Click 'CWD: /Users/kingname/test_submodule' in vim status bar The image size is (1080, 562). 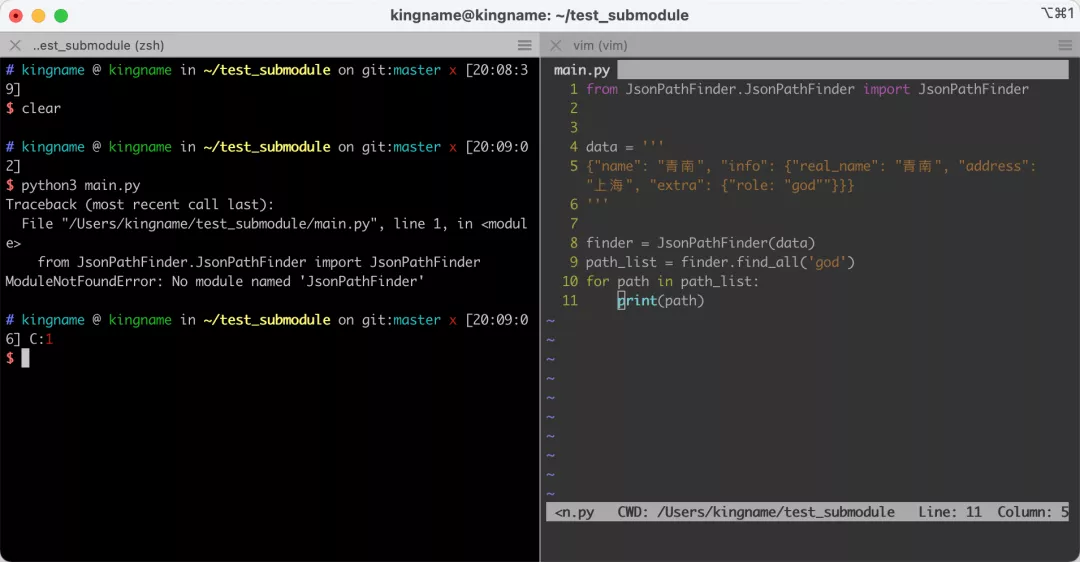[x=756, y=512]
